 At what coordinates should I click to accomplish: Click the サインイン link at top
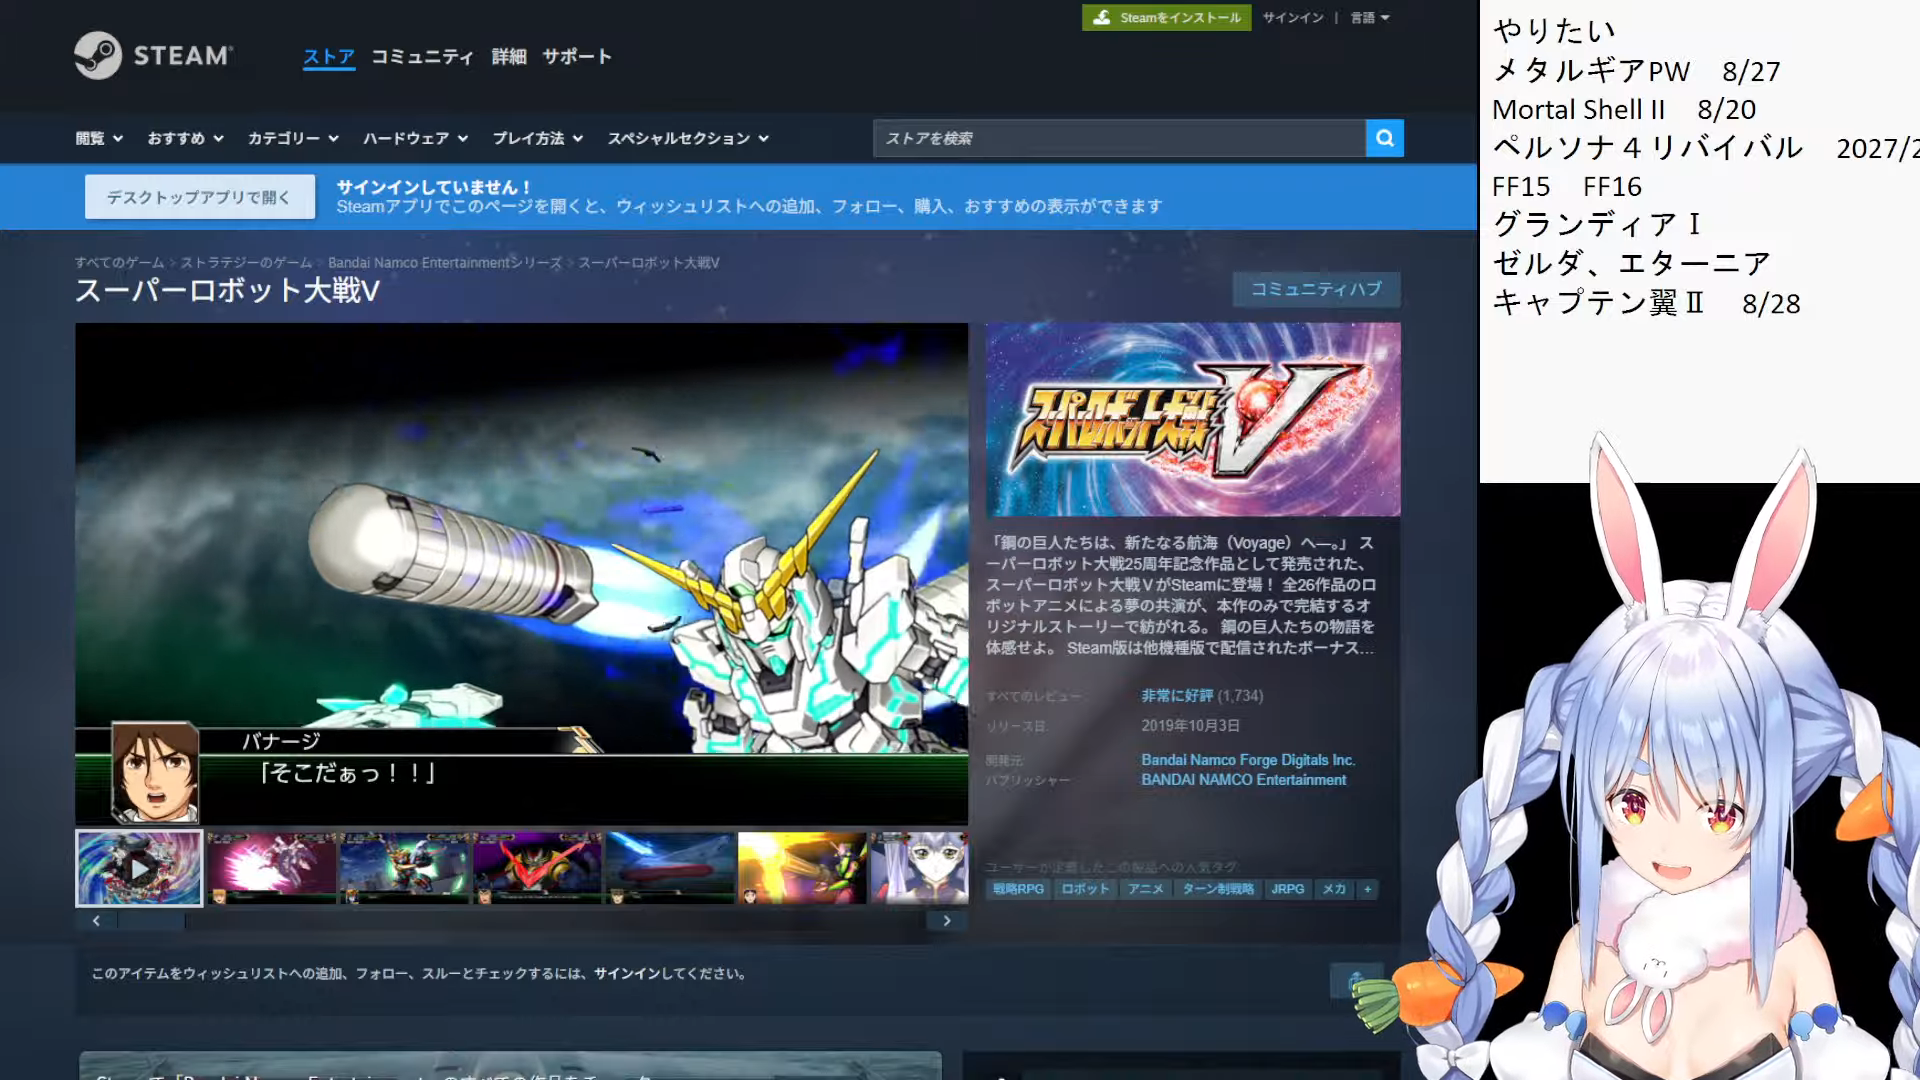point(1293,18)
